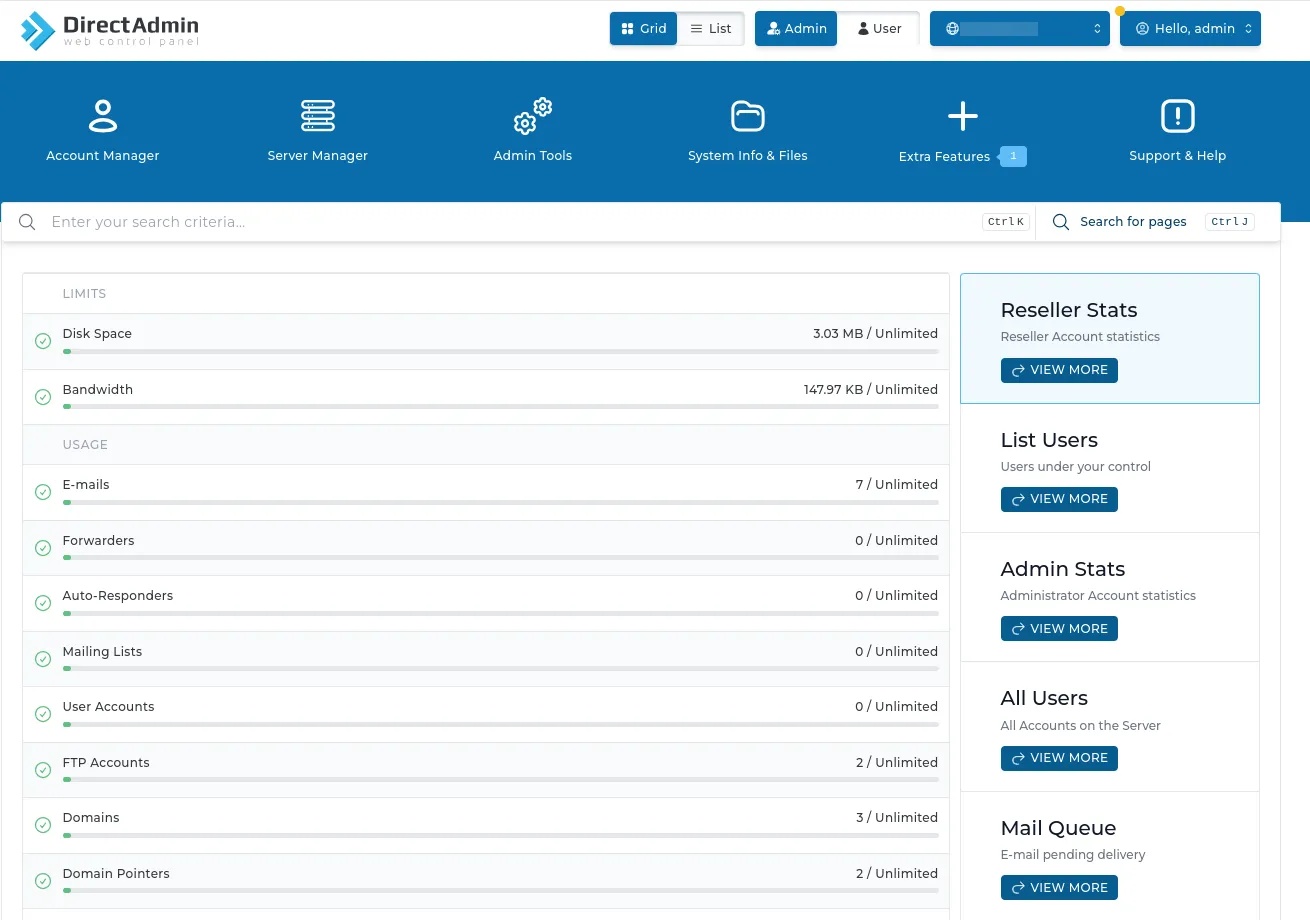Image resolution: width=1310 pixels, height=920 pixels.
Task: Select the Admin access level tab
Action: (796, 29)
